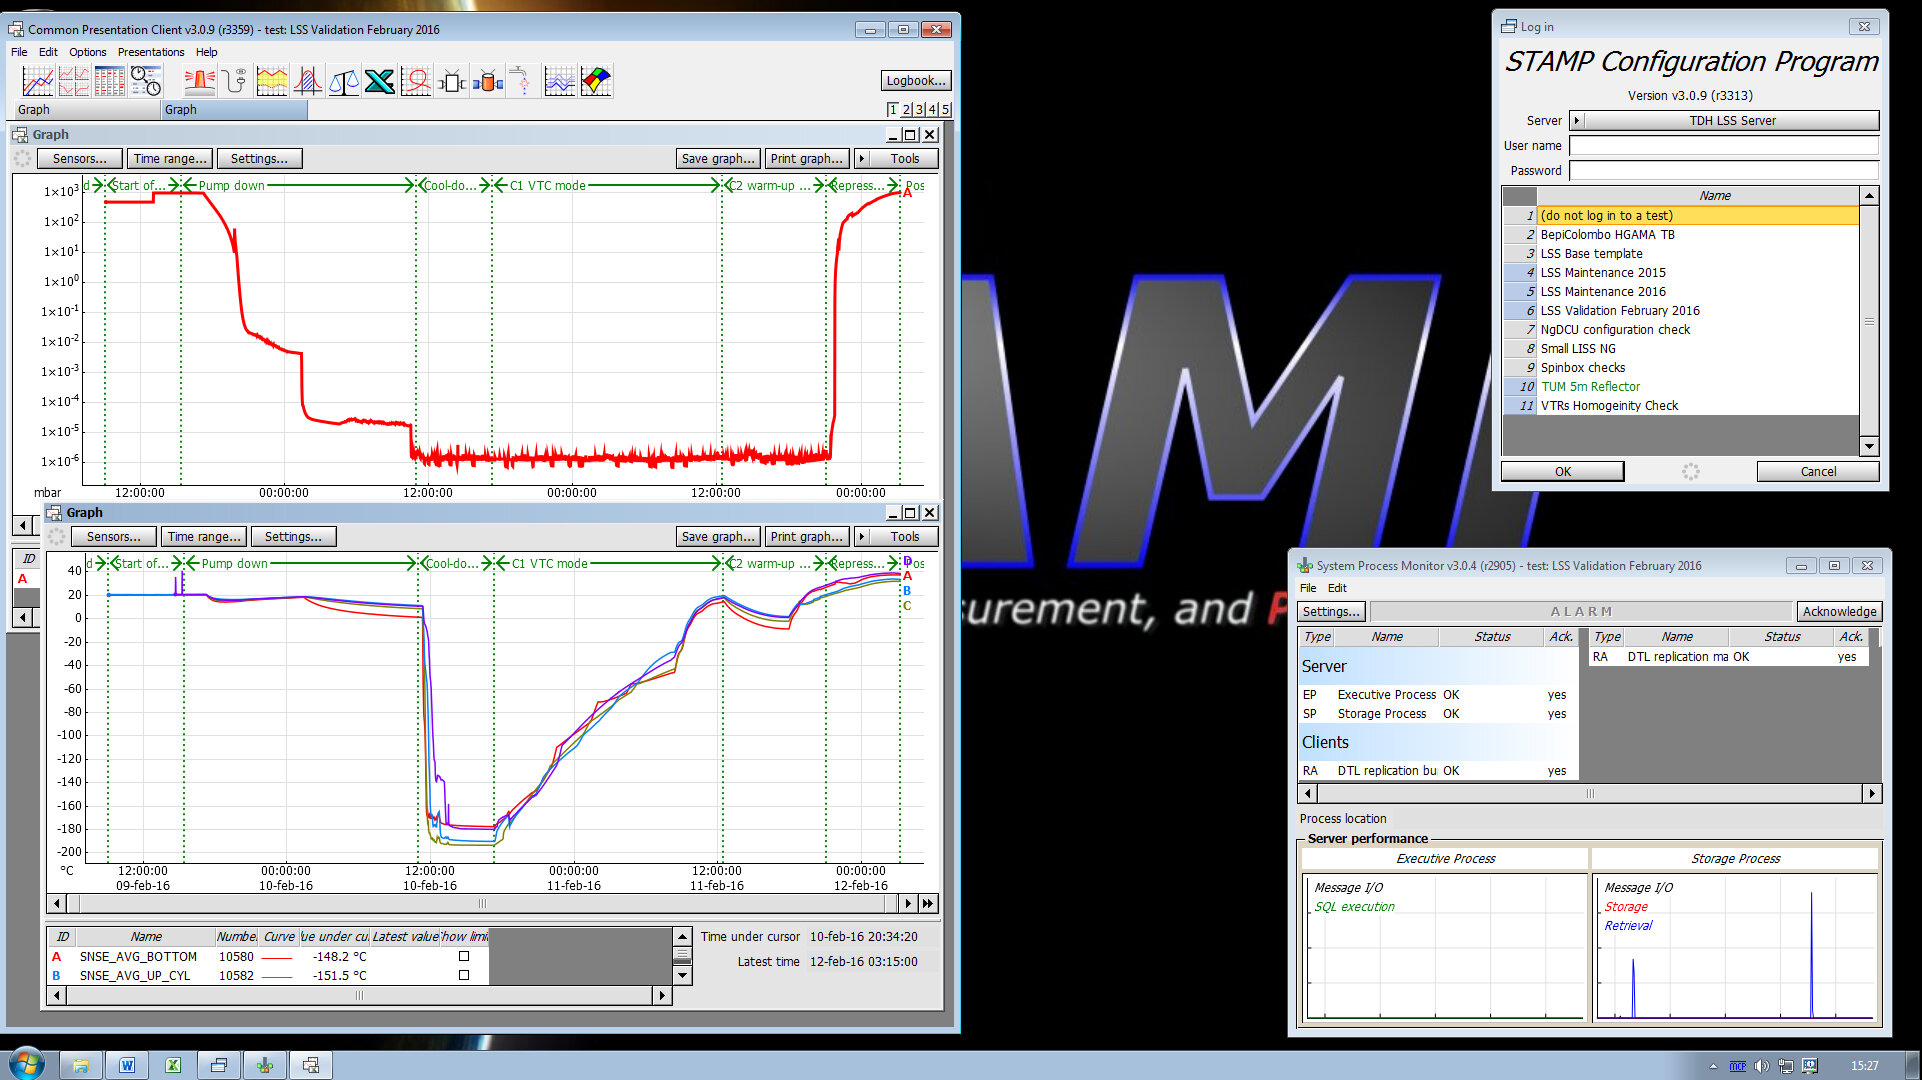This screenshot has height=1080, width=1922.
Task: Click the volume speaker tray icon
Action: click(1762, 1066)
